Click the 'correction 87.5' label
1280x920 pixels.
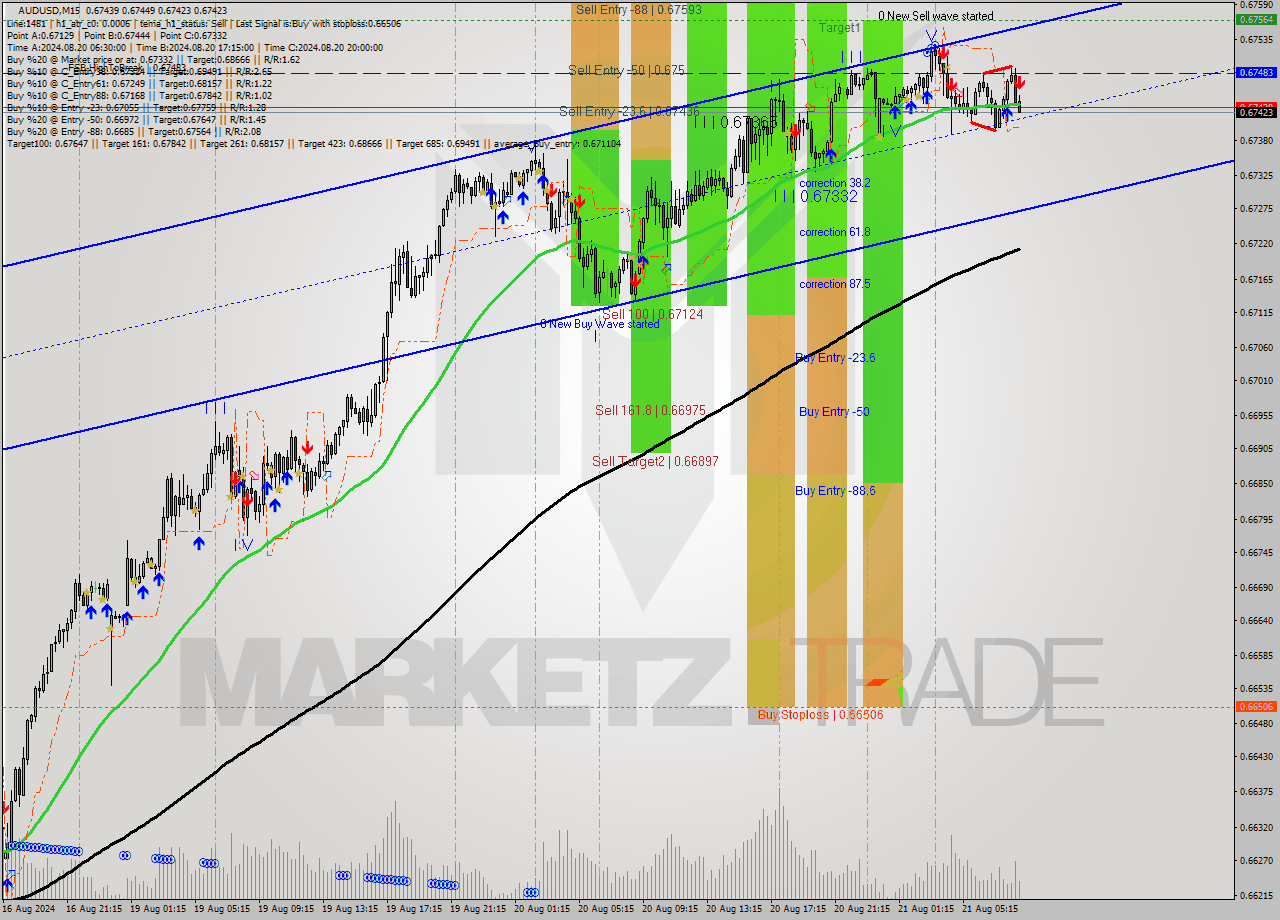[835, 284]
